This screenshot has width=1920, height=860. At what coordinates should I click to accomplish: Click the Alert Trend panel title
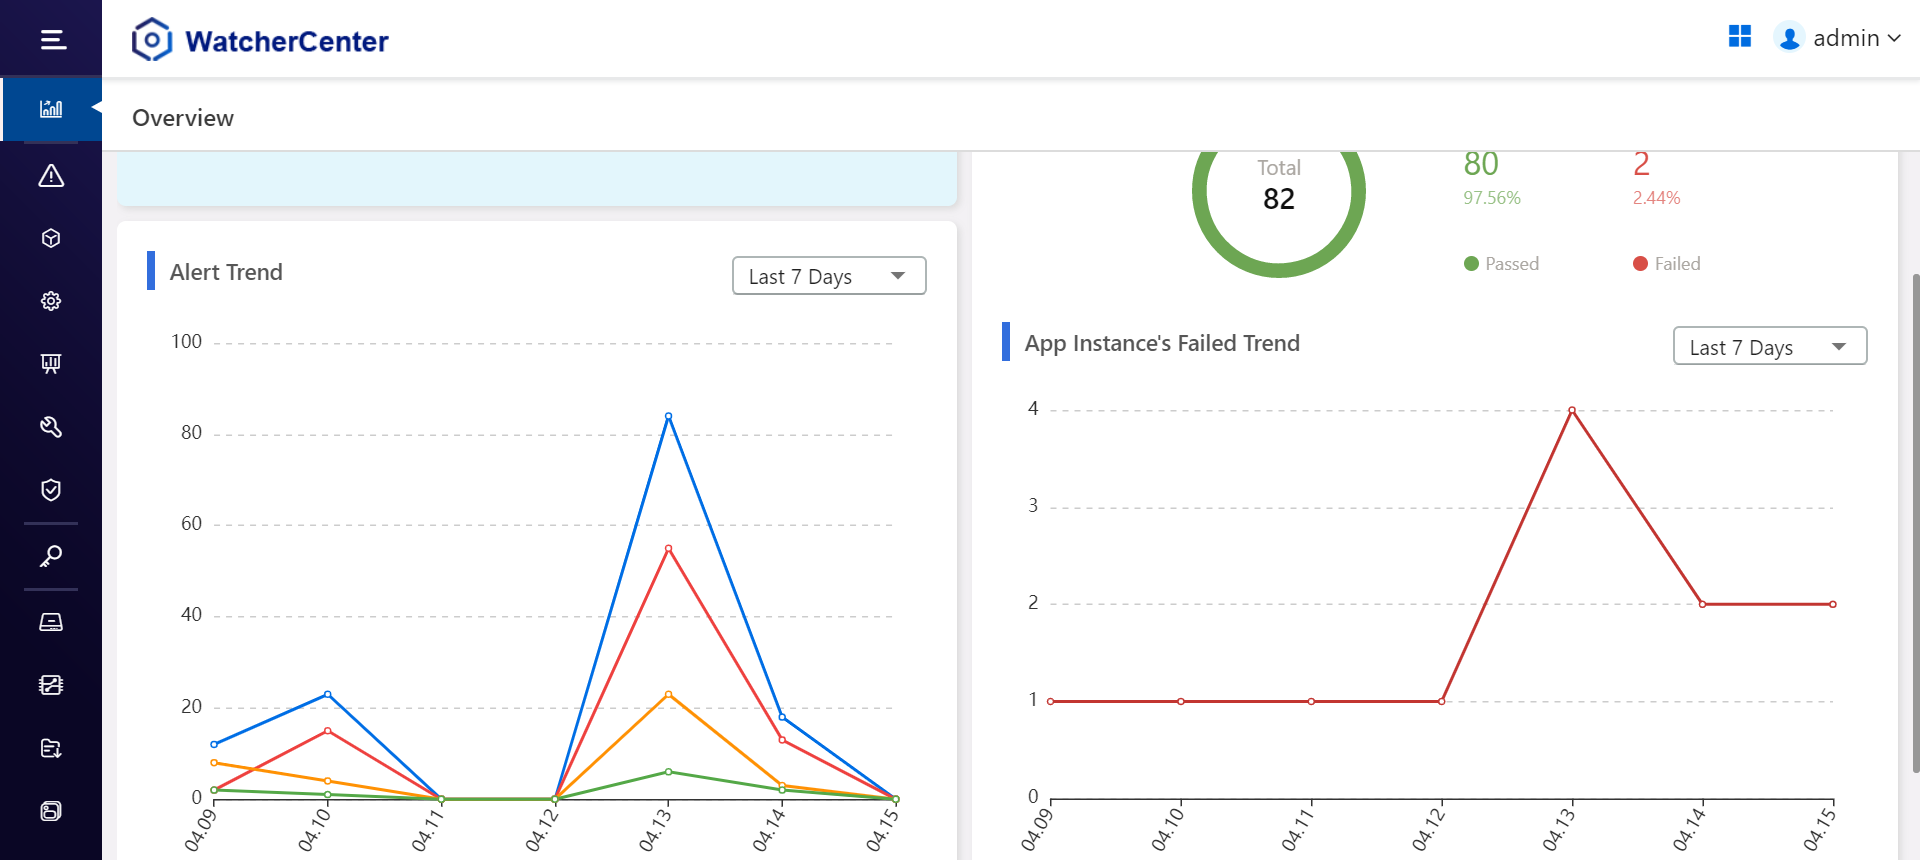click(x=226, y=272)
